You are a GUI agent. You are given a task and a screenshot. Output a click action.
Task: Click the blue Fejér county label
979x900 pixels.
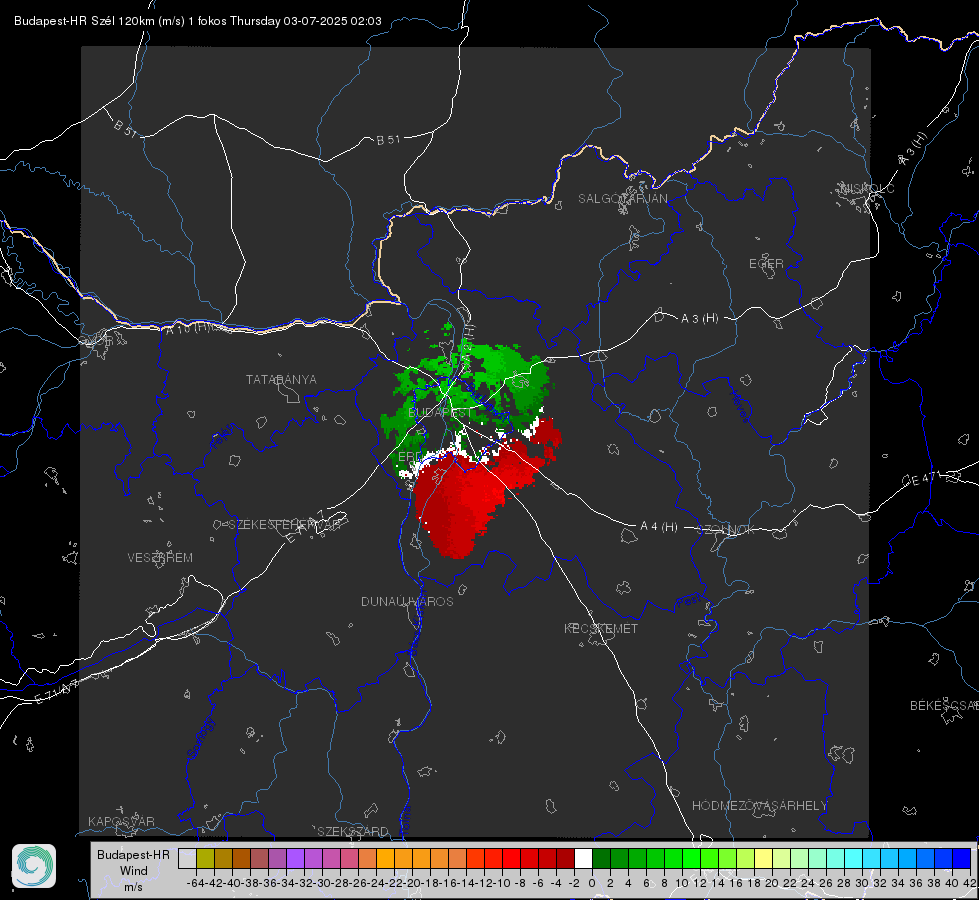[x=224, y=437]
